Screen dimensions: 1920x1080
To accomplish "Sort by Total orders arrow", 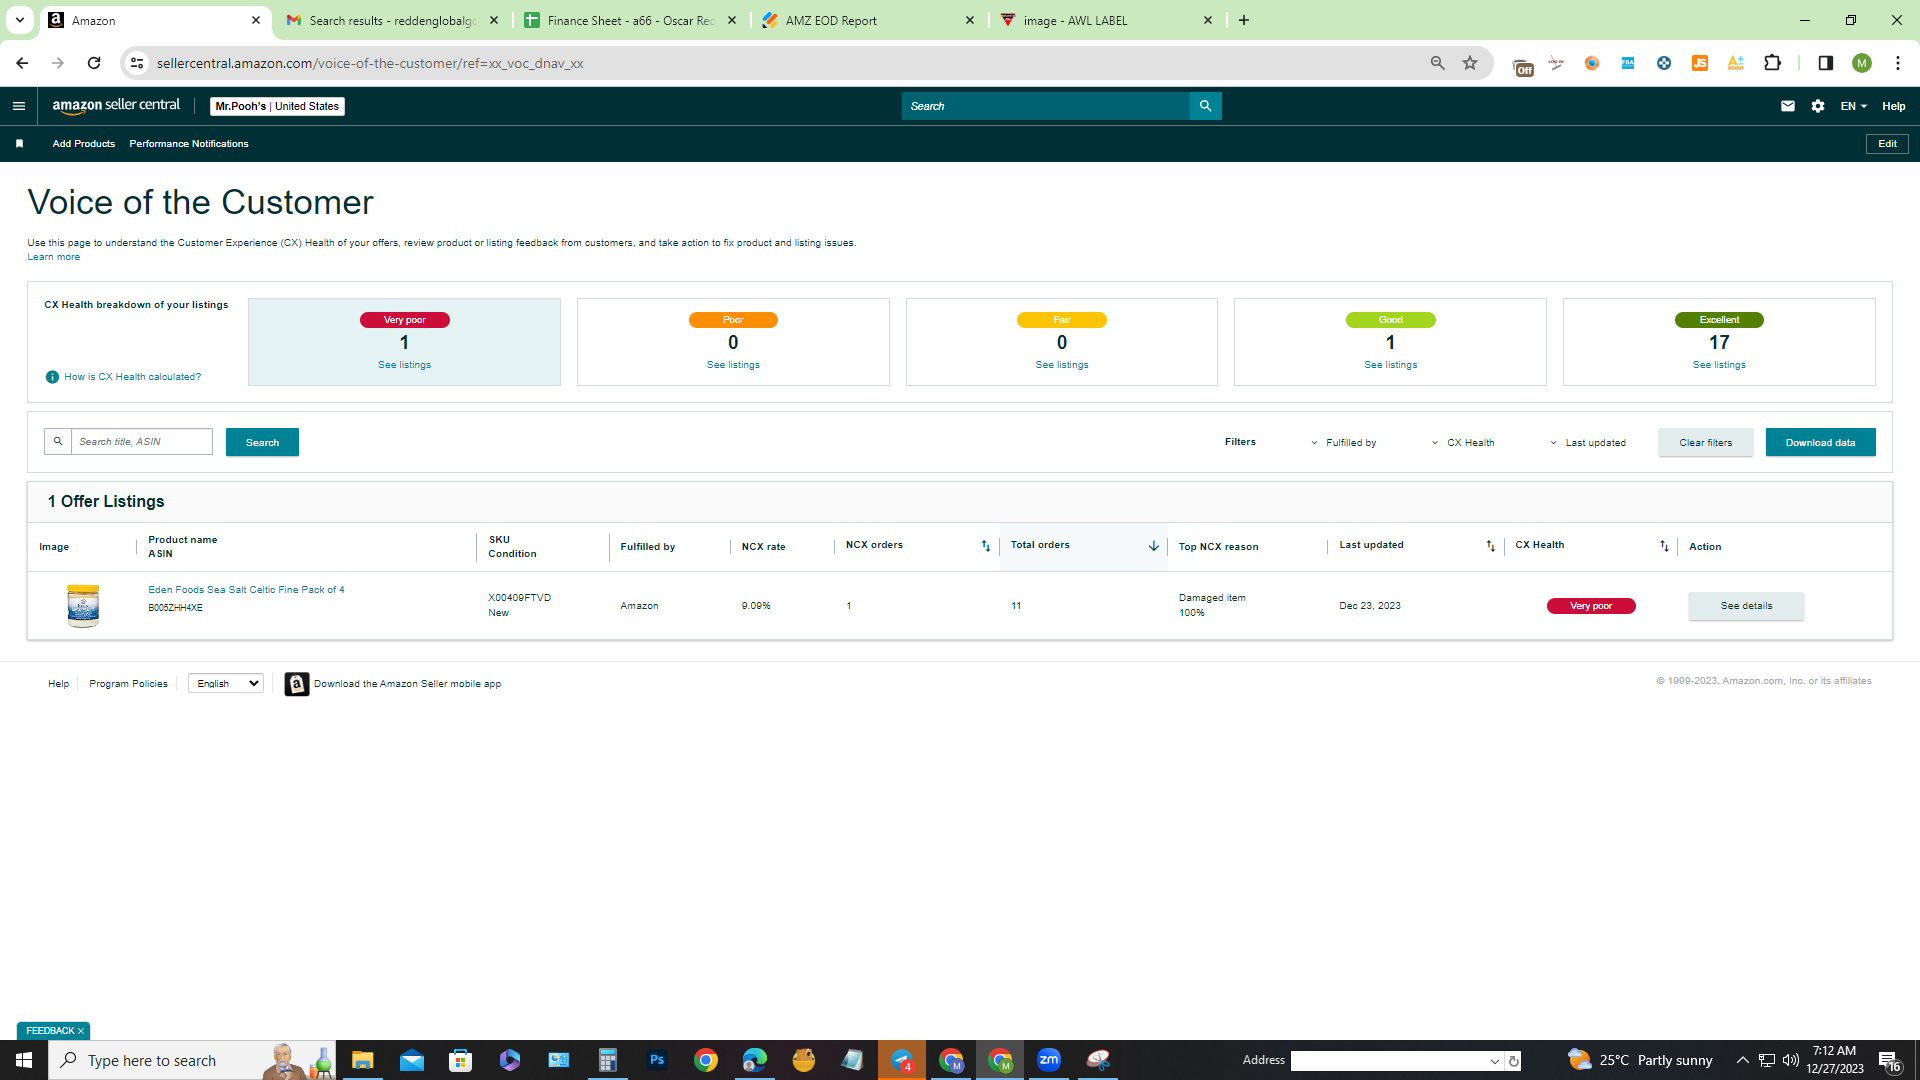I will [x=1153, y=546].
